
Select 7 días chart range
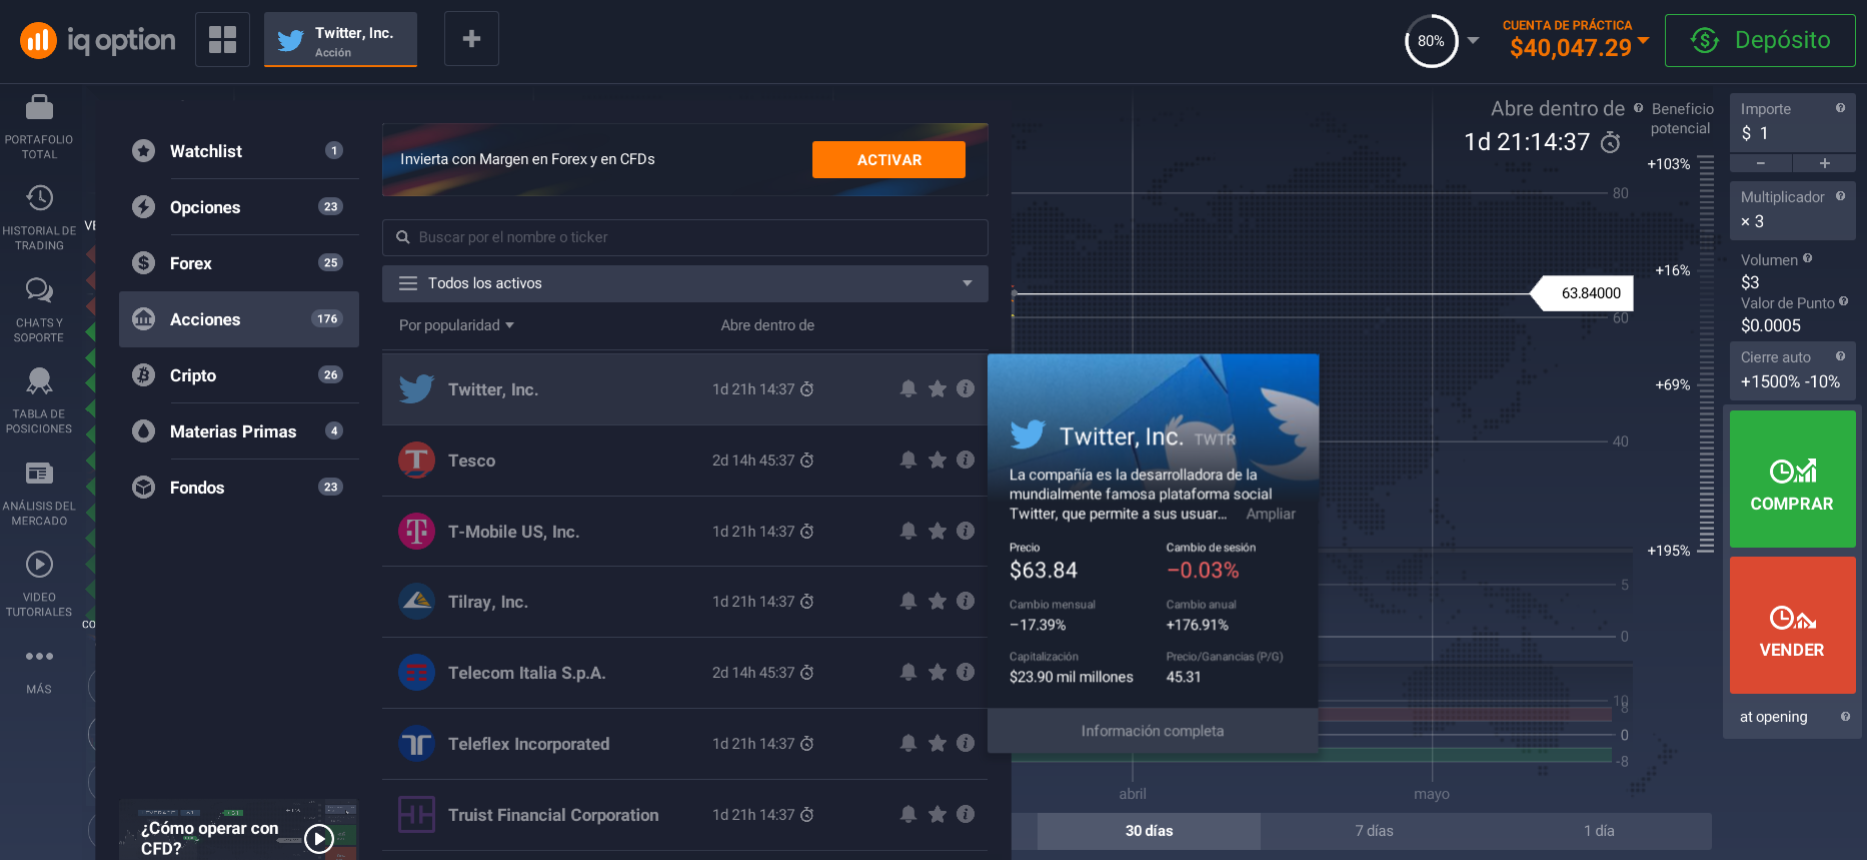coord(1374,831)
